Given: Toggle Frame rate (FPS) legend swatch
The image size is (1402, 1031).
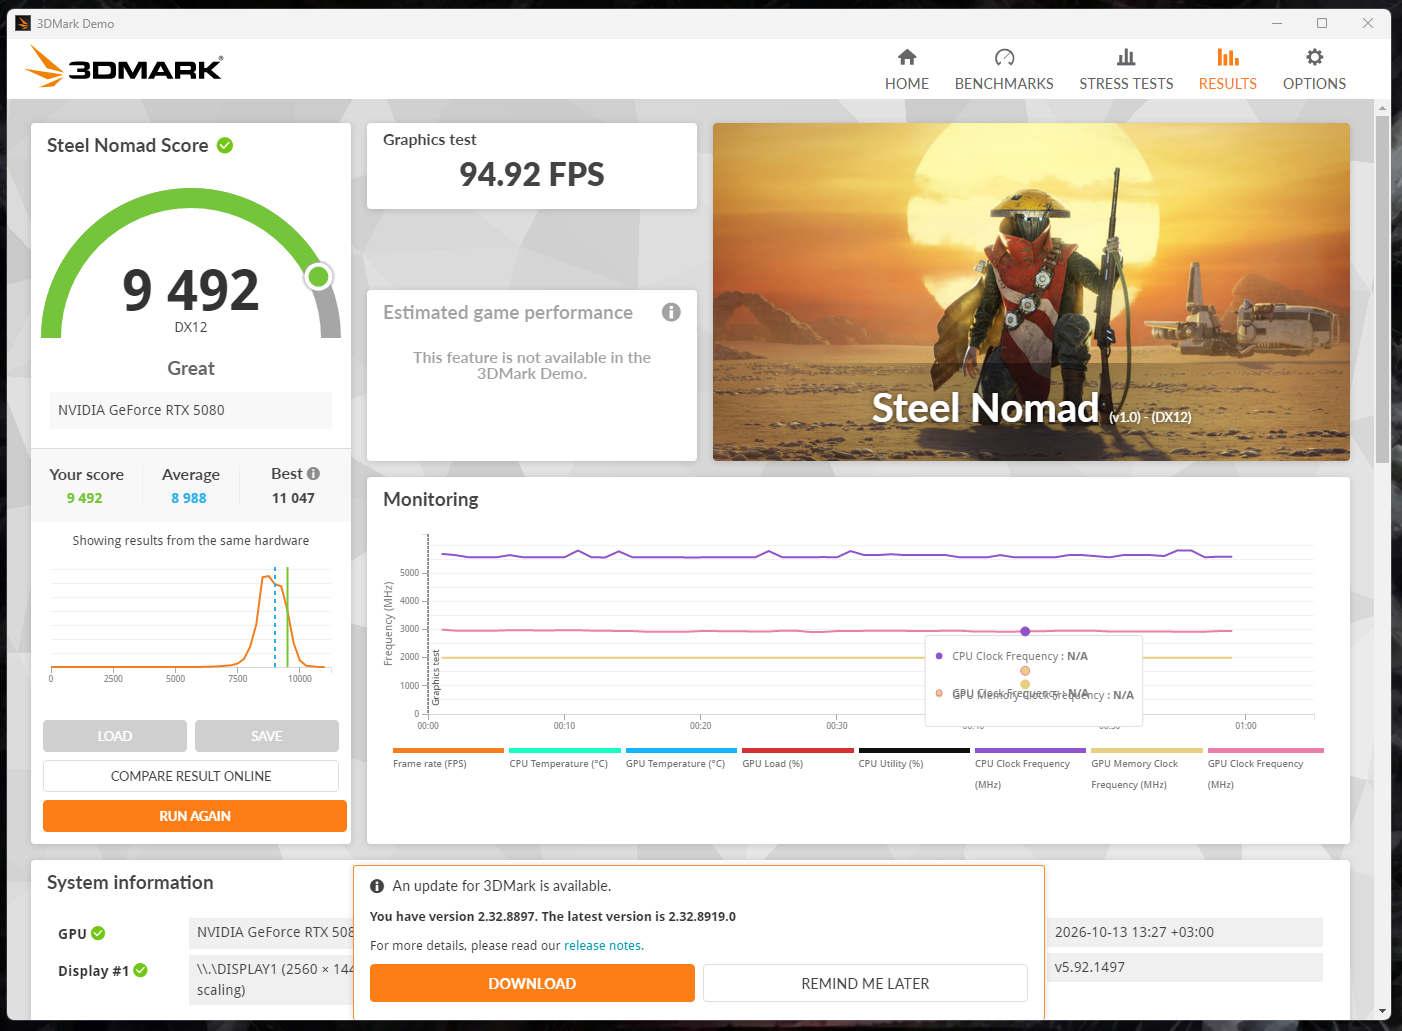Looking at the screenshot, I should point(448,750).
